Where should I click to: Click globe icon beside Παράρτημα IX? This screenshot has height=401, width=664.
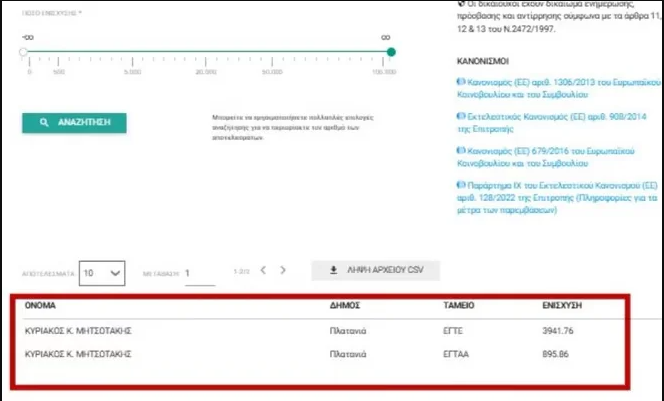click(x=460, y=186)
